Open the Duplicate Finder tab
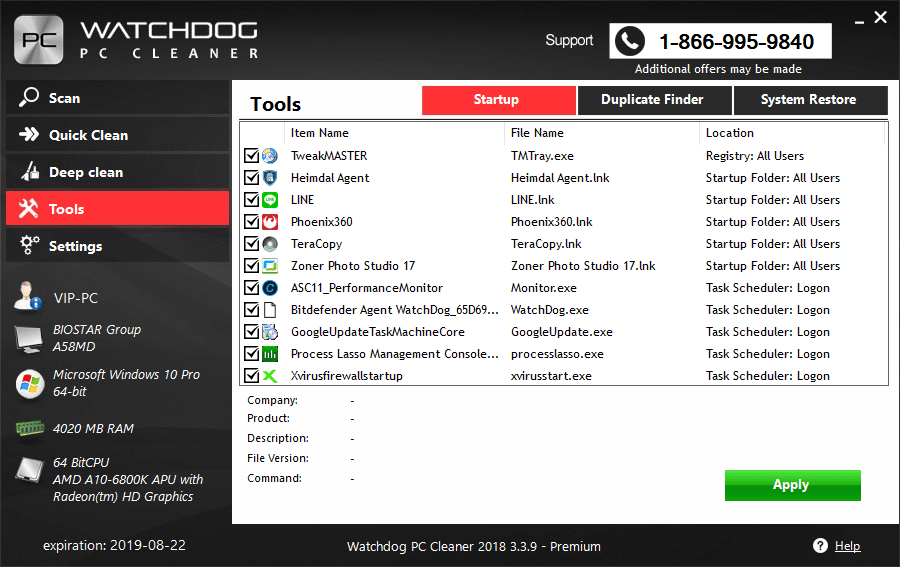Image resolution: width=900 pixels, height=567 pixels. [655, 100]
